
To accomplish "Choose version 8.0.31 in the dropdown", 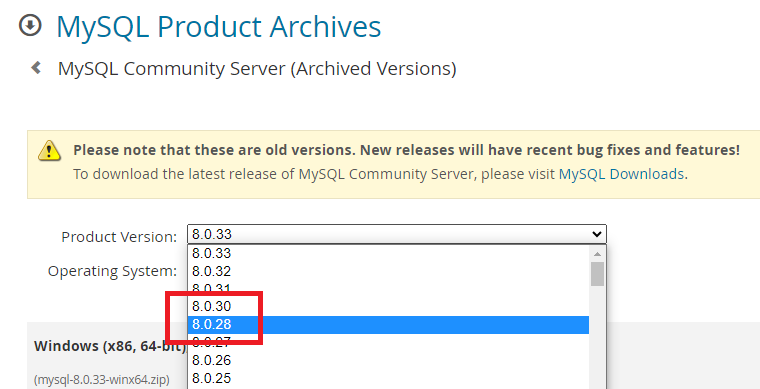I will (388, 289).
